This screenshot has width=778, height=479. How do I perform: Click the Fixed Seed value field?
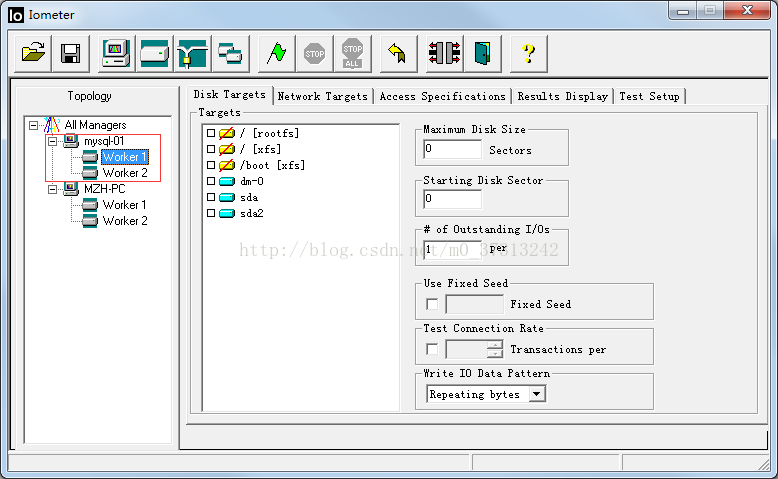tap(475, 304)
